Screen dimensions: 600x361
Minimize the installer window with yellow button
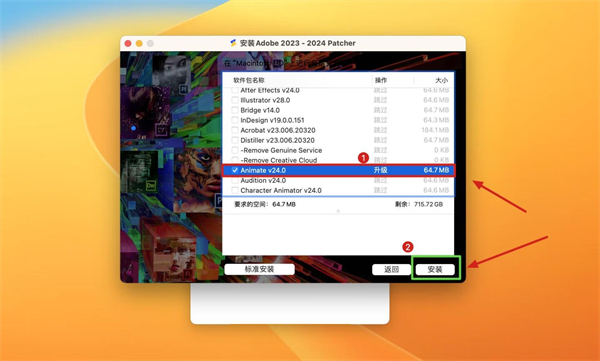pyautogui.click(x=139, y=44)
